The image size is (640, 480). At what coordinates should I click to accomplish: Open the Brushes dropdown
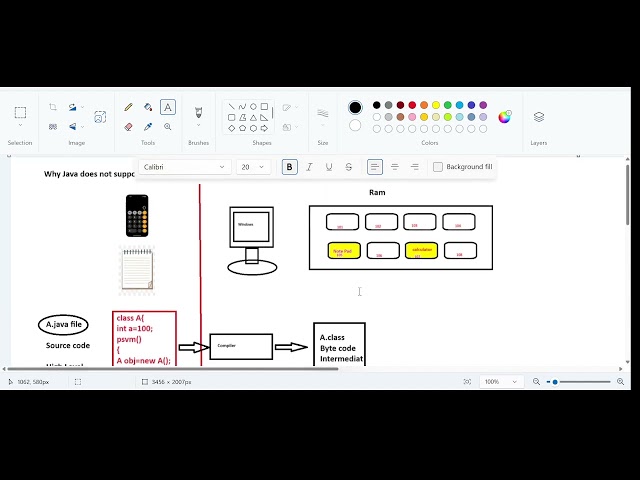[x=198, y=127]
